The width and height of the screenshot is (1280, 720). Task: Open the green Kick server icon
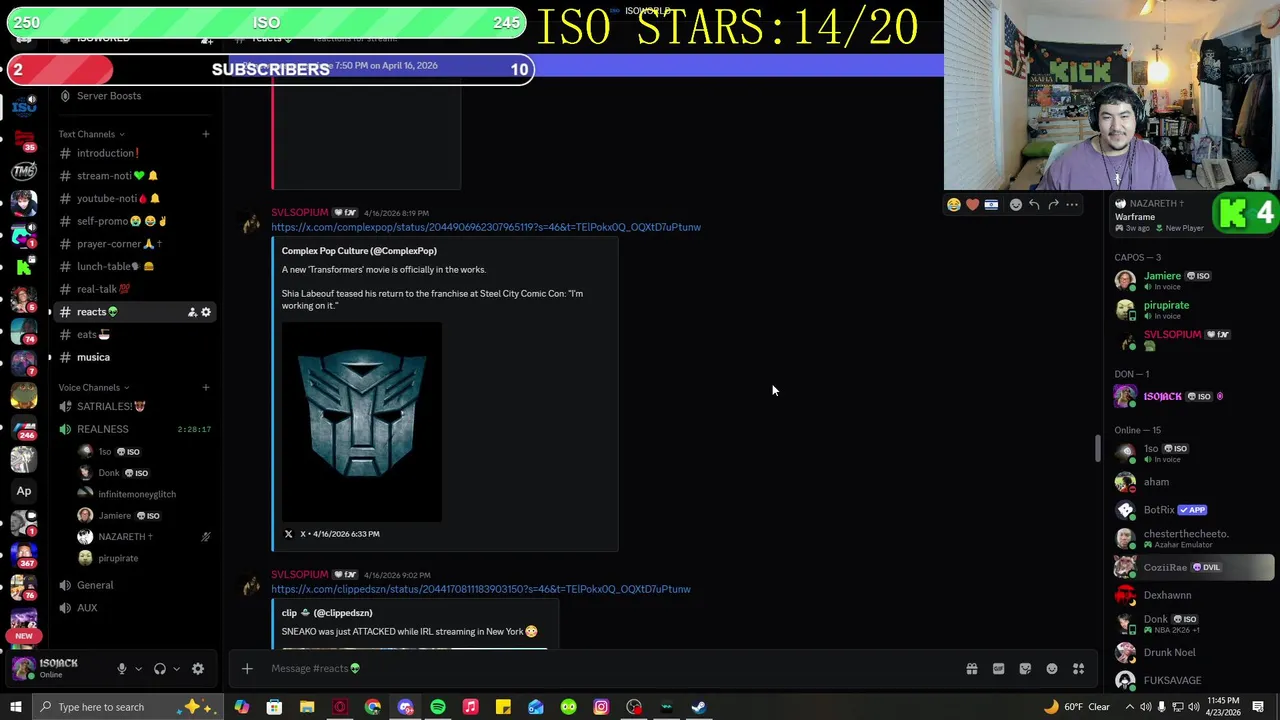(x=24, y=267)
